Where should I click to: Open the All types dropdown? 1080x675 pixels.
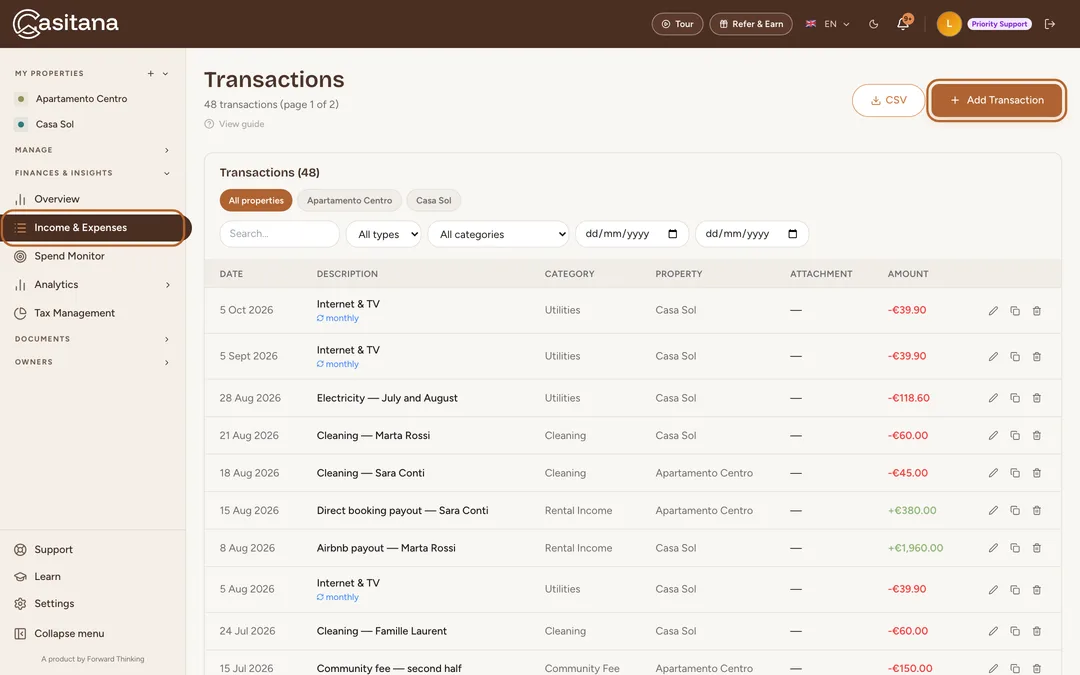pos(384,234)
